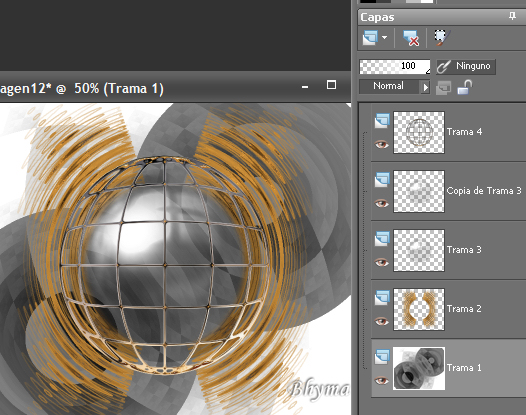Select the Trama 4 layer name
Viewport: 526px width, 415px height.
click(464, 132)
